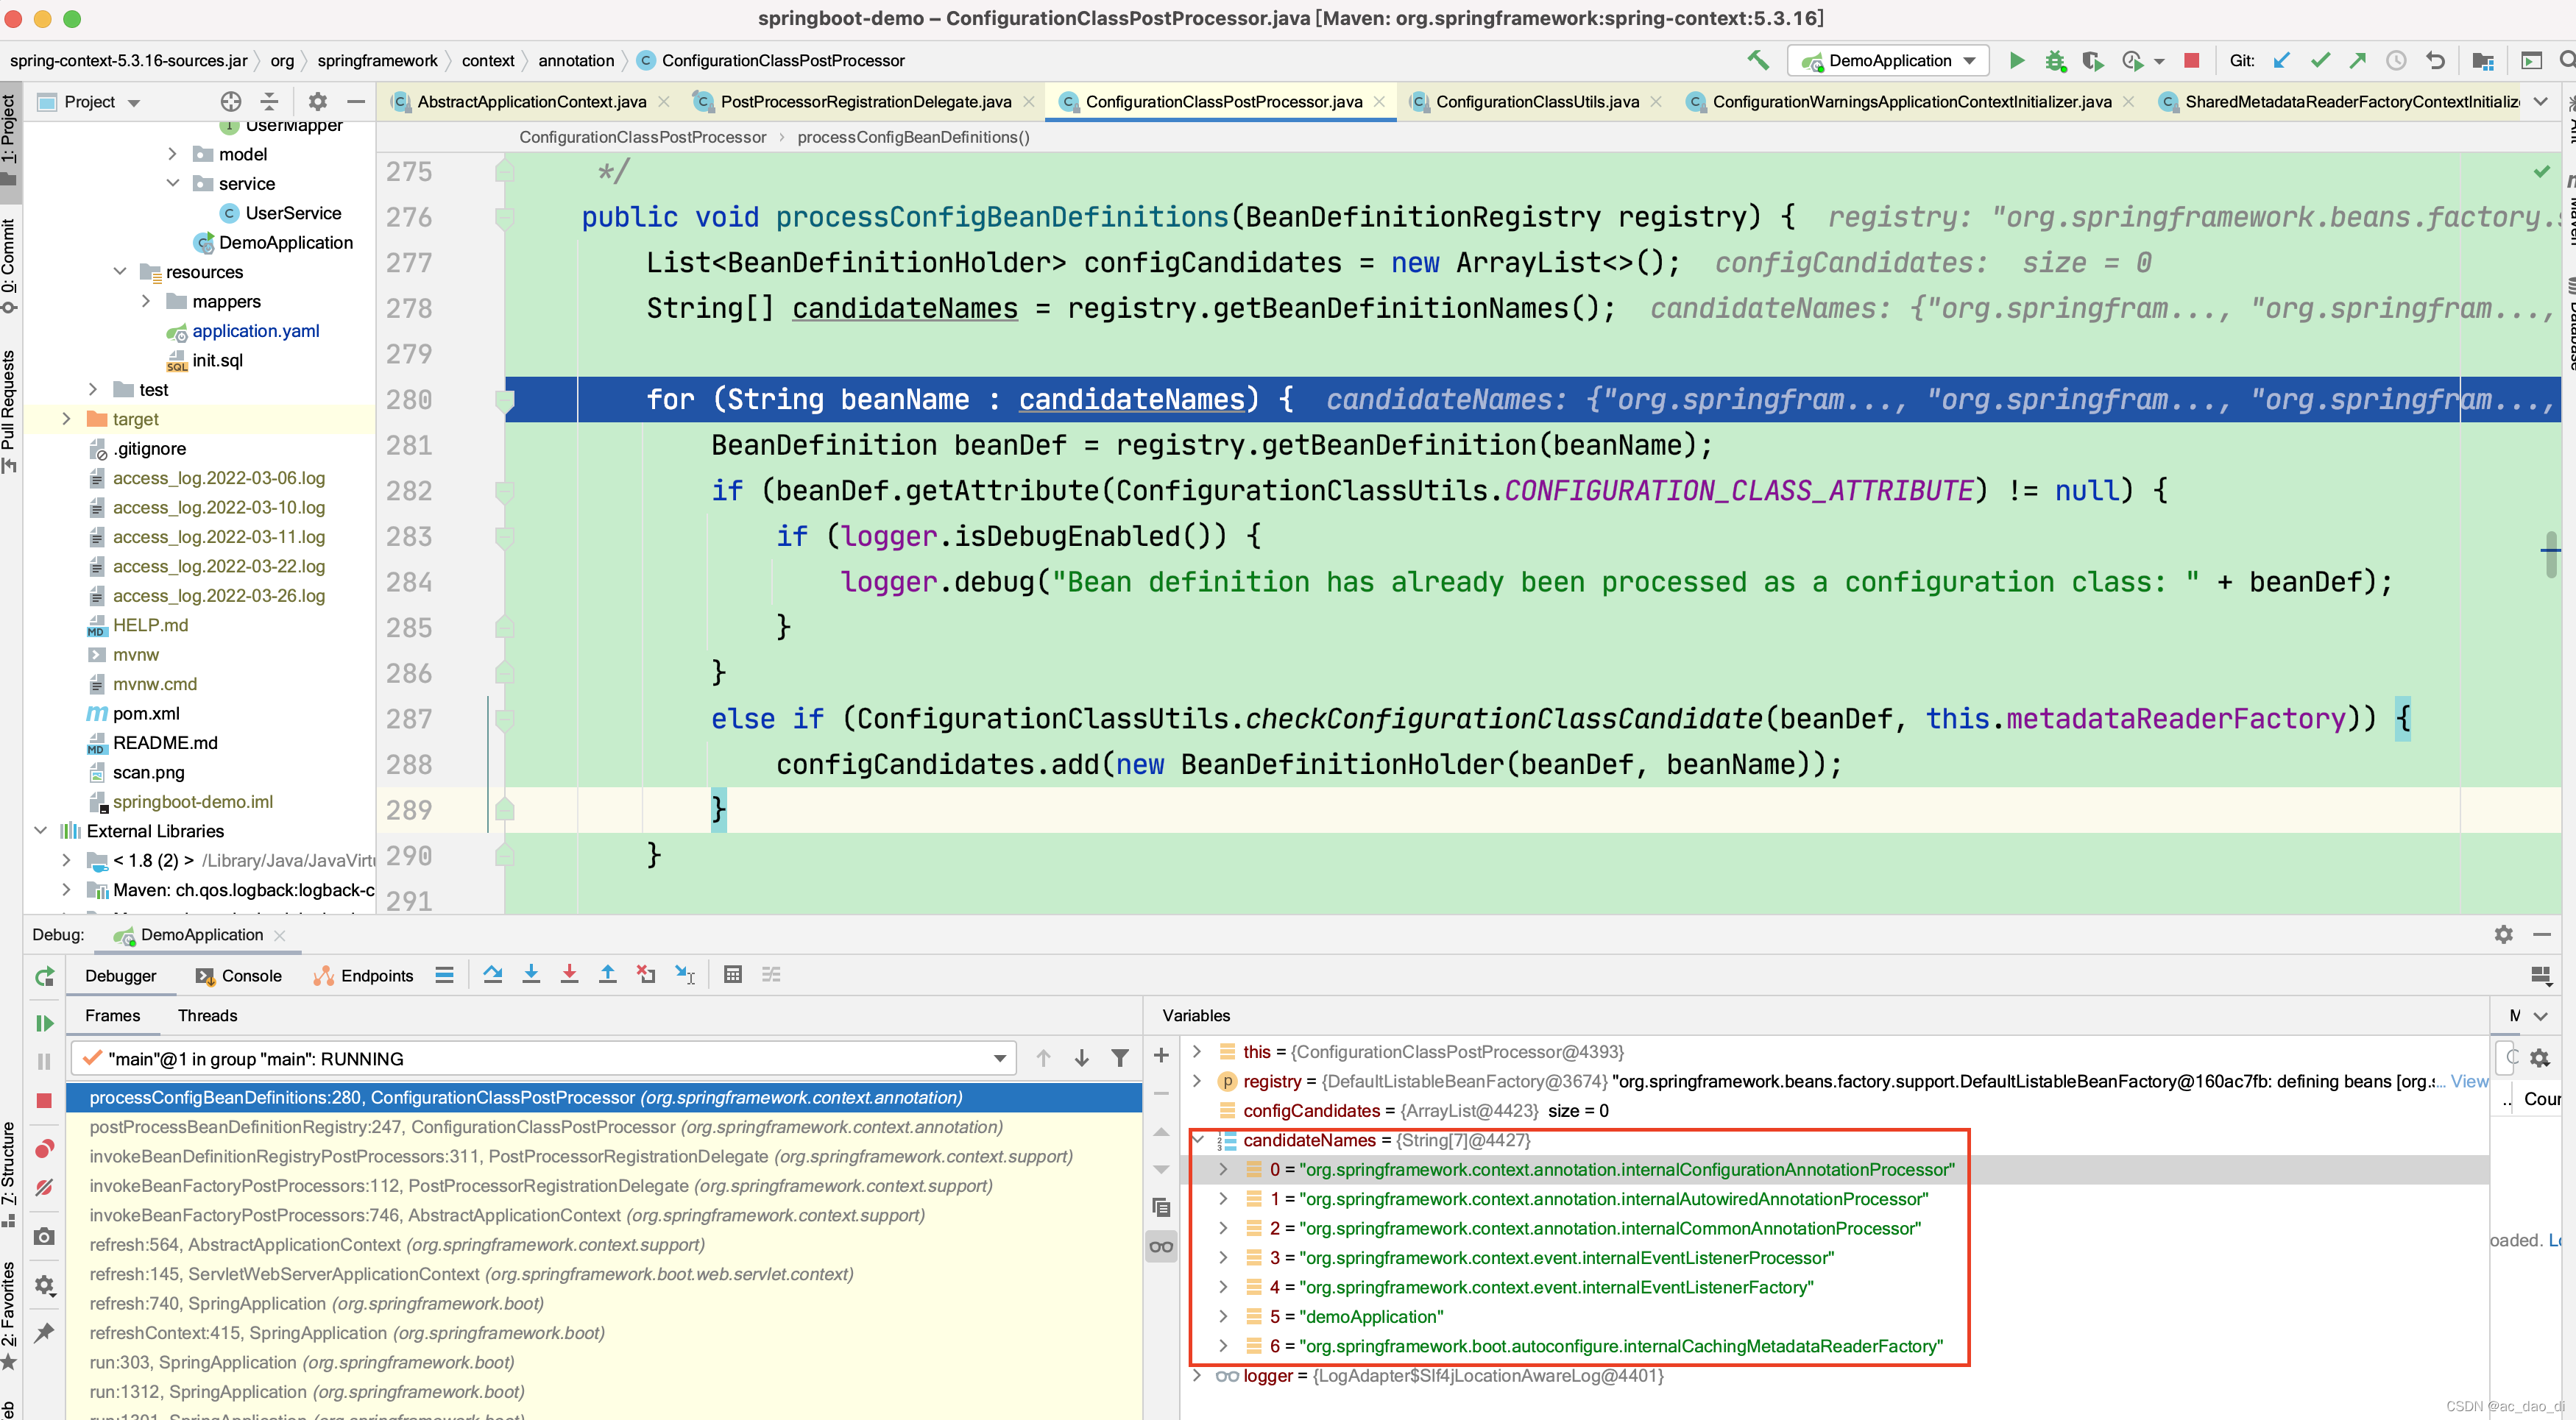The height and width of the screenshot is (1420, 2576).
Task: Switch to PostProcessorRegistrationDelegate.java tab
Action: (x=865, y=102)
